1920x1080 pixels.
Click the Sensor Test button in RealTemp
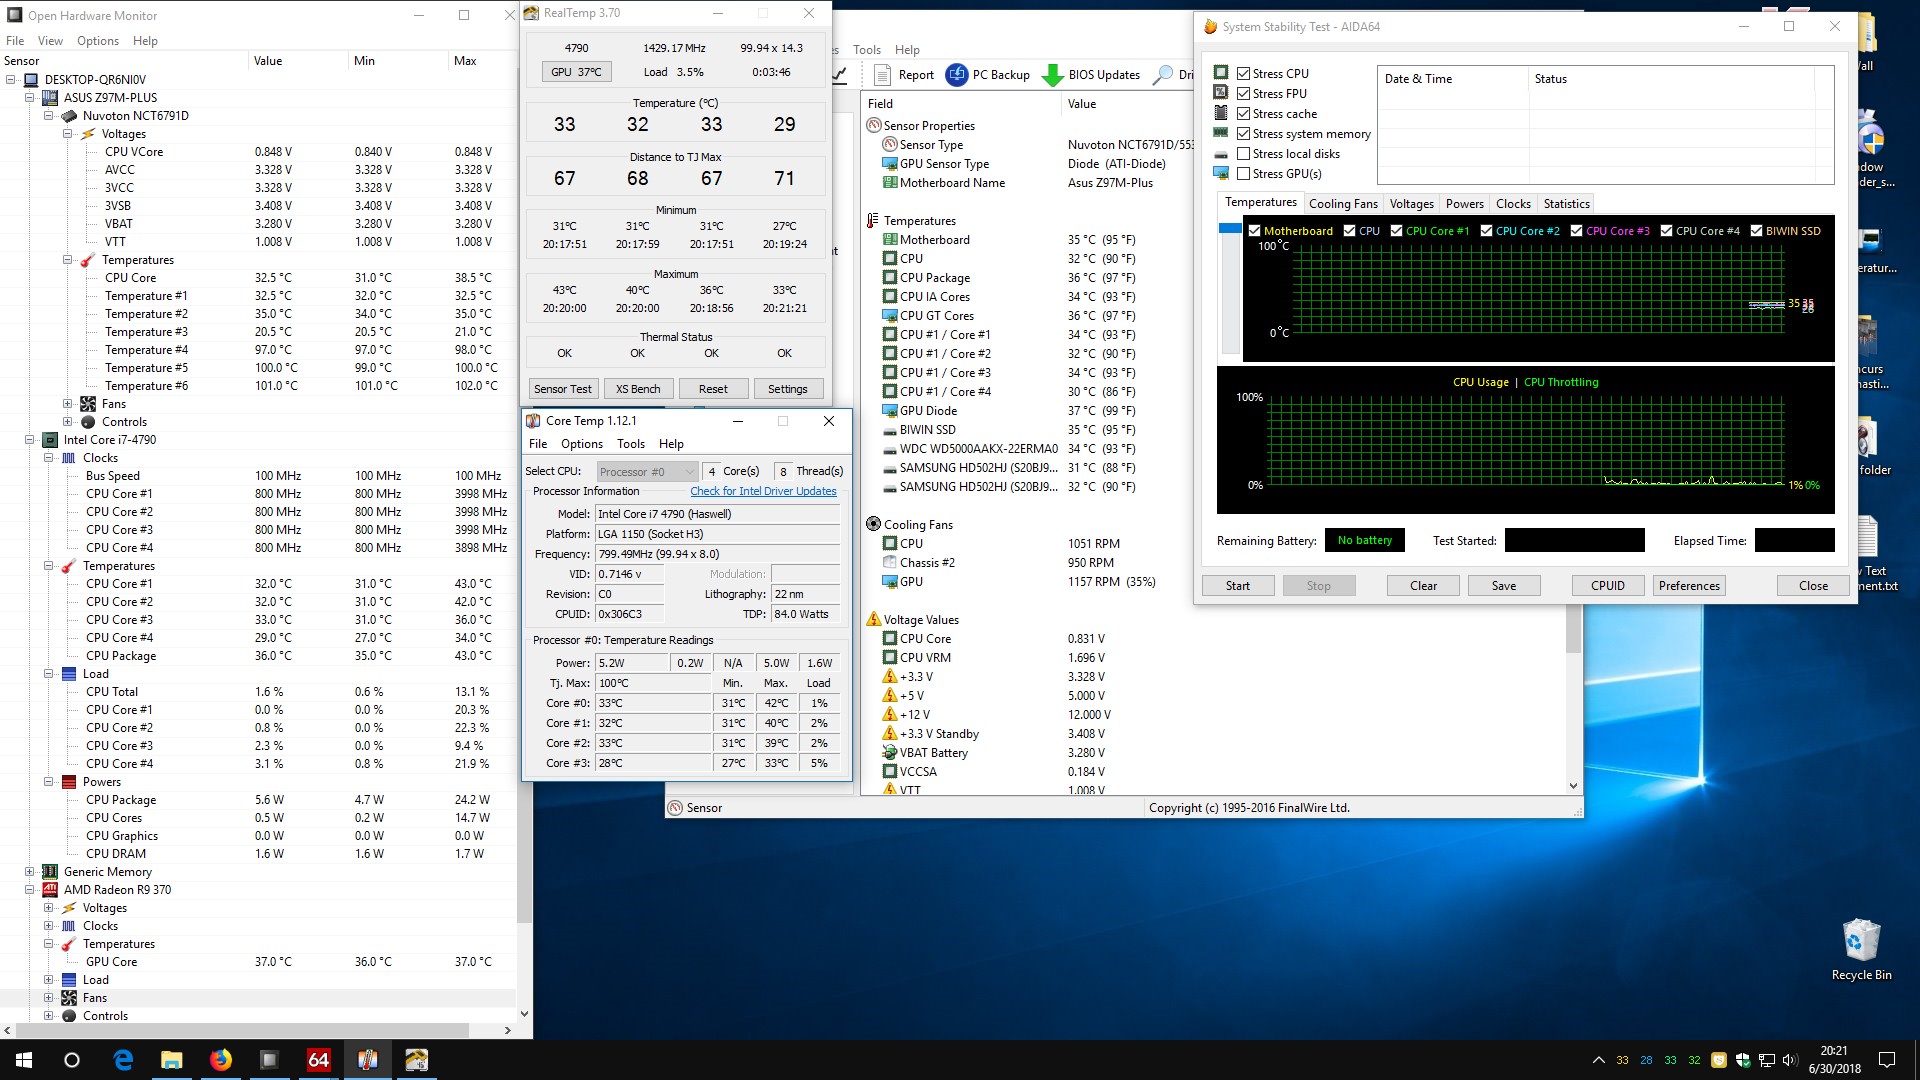(562, 389)
